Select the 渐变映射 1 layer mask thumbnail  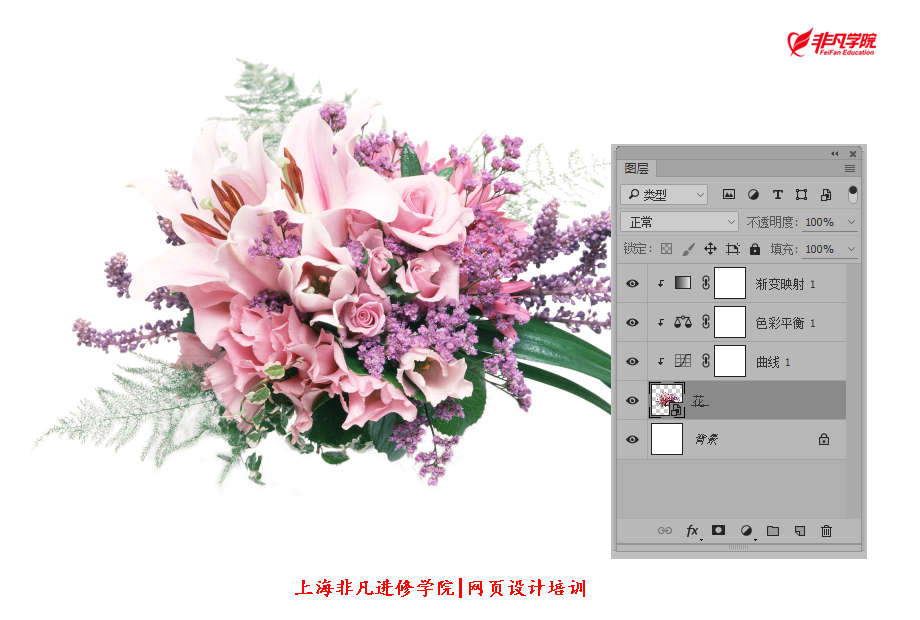click(x=730, y=283)
